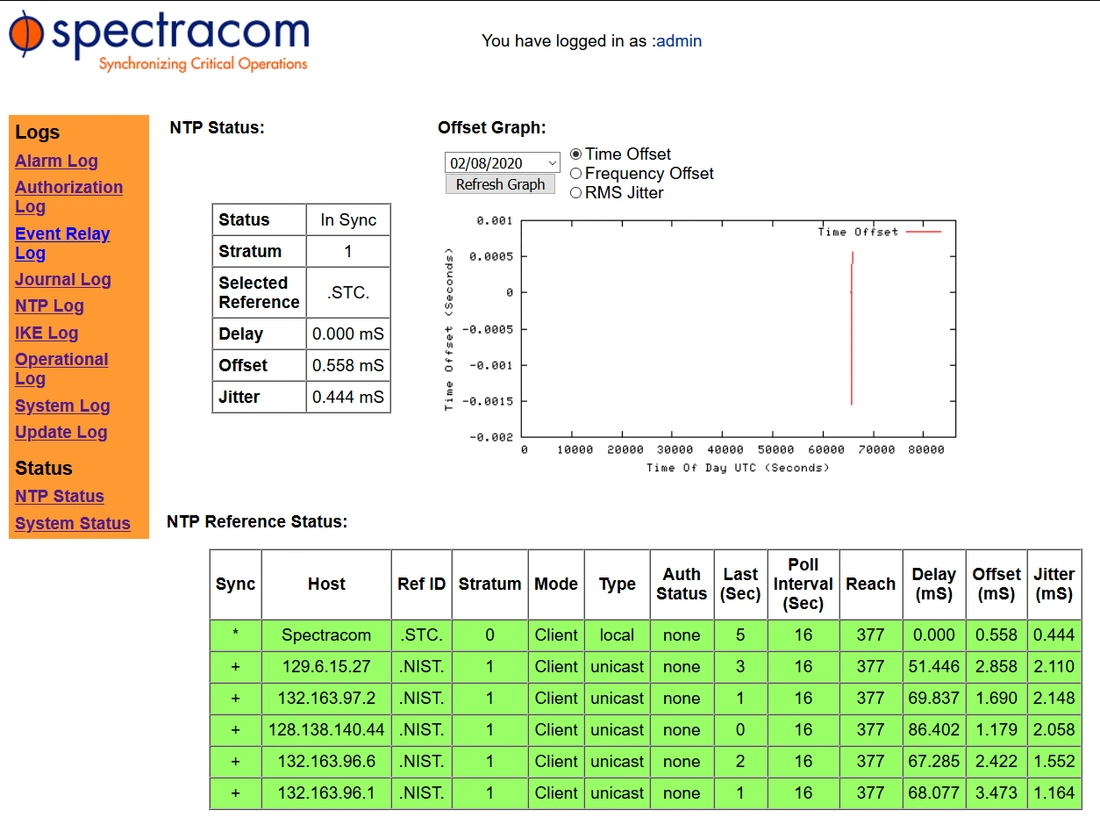Click host '132.163.96.1' cell

click(326, 793)
